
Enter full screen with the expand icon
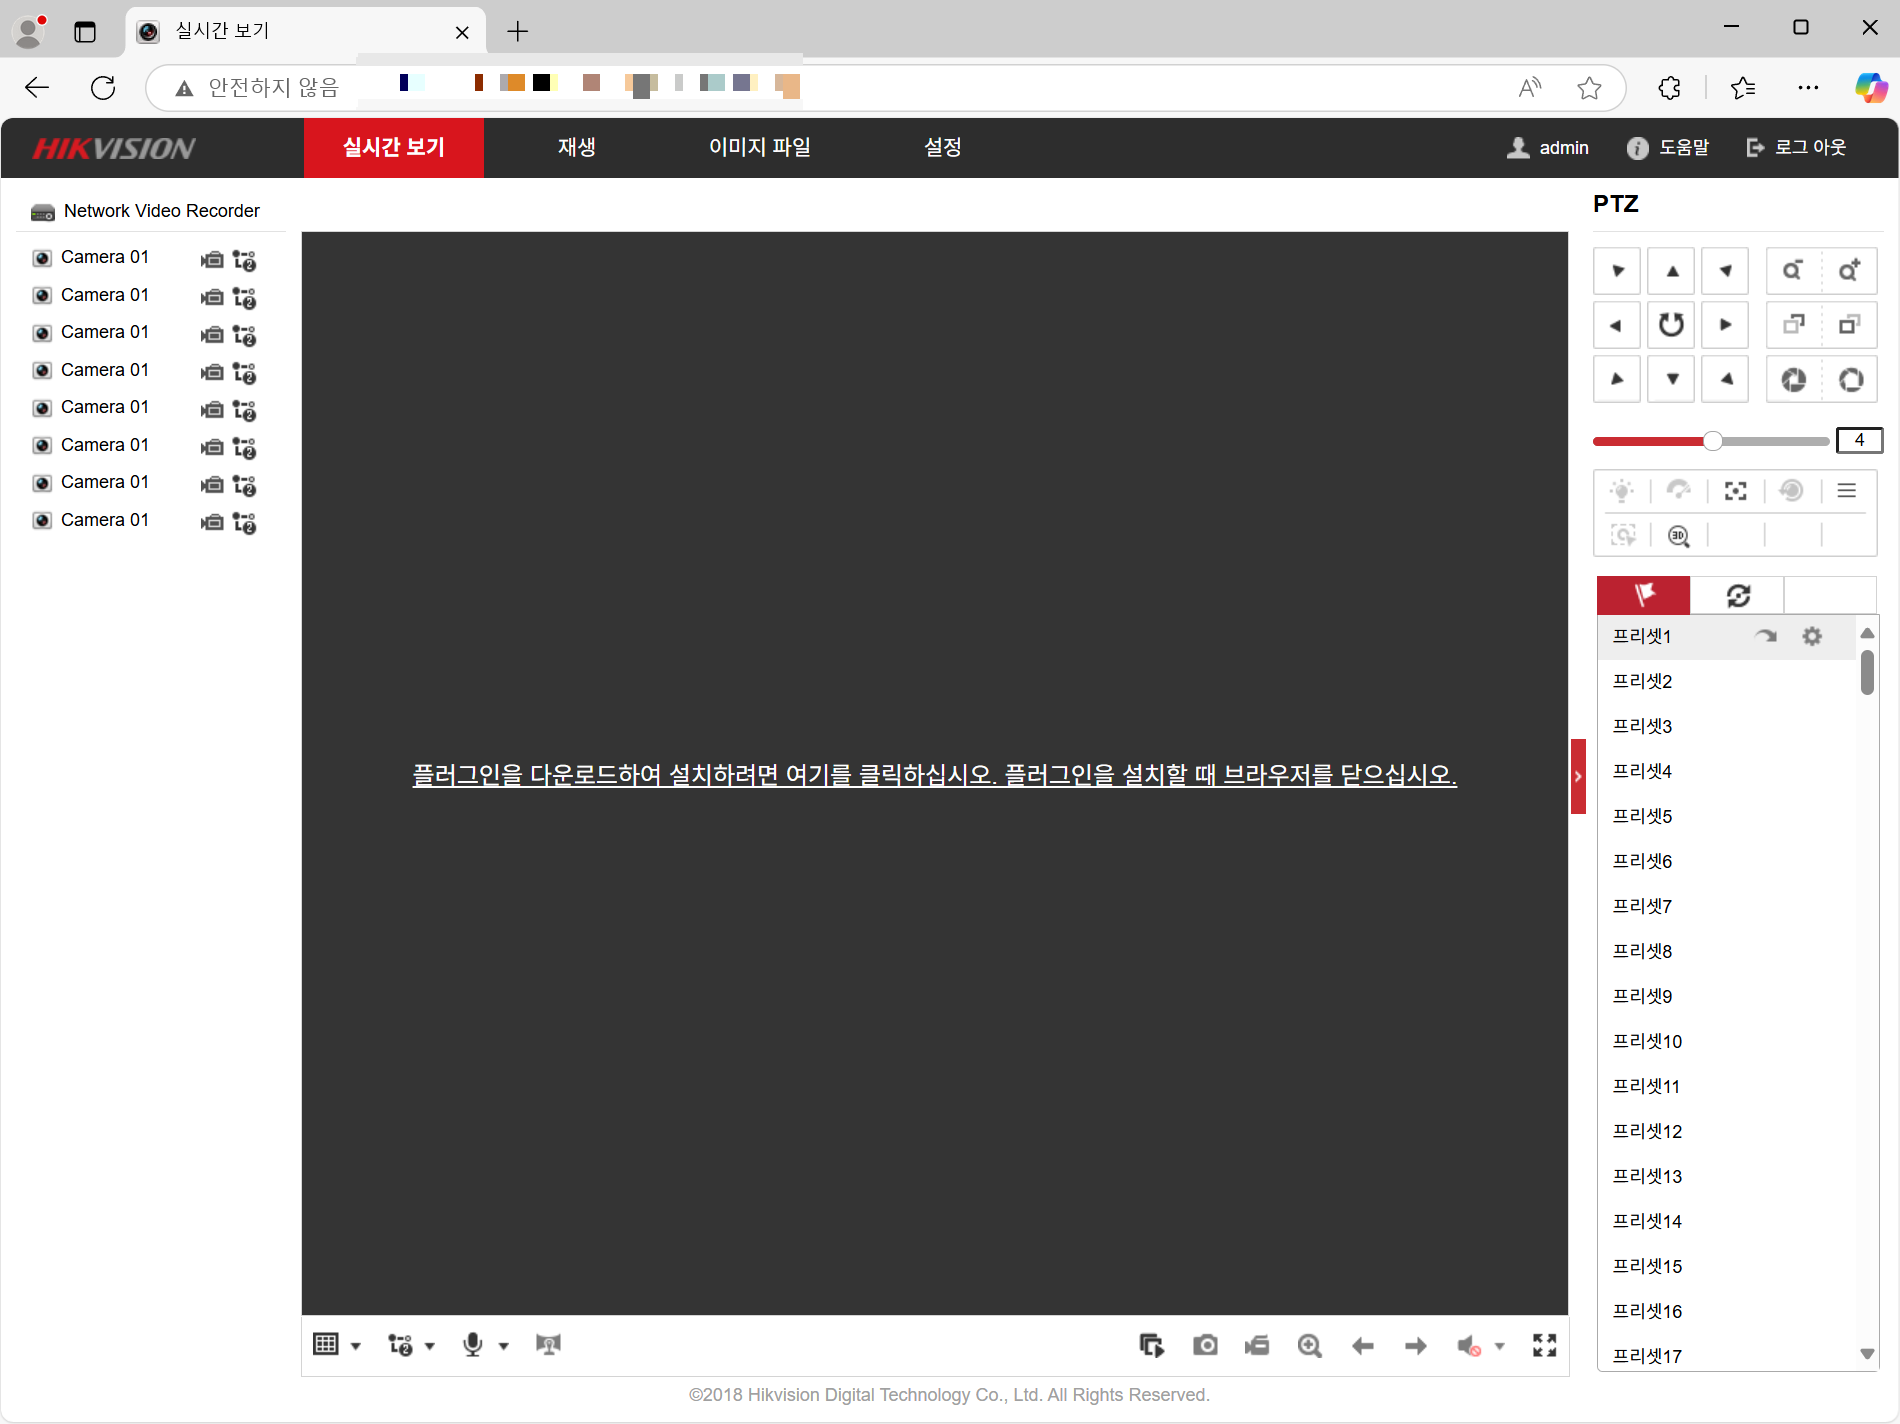click(x=1545, y=1346)
